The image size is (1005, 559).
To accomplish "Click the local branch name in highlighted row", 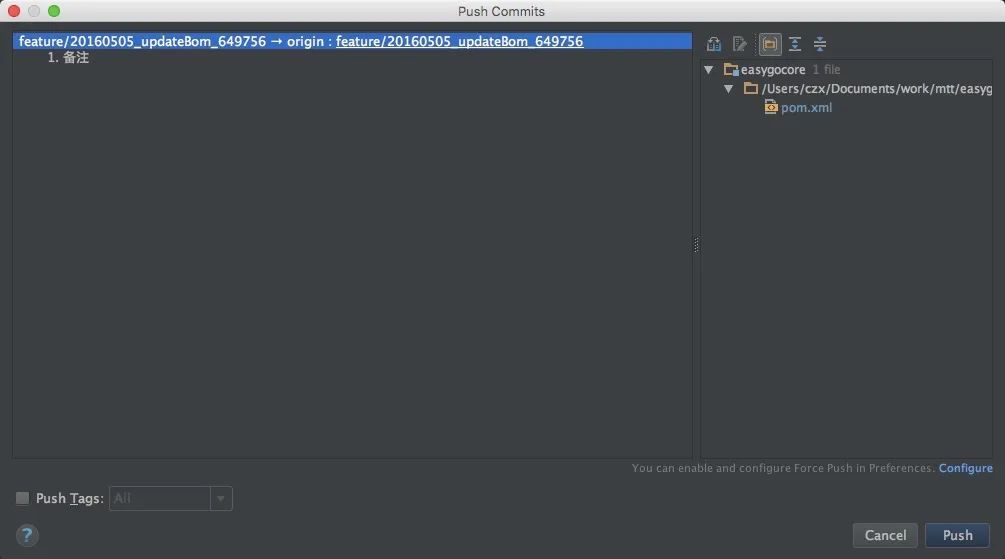I will [x=142, y=41].
